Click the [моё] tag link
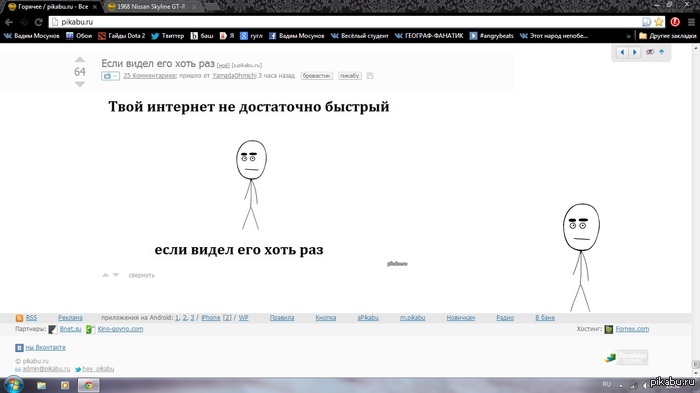Screen dimensions: 700x393 click(x=223, y=65)
